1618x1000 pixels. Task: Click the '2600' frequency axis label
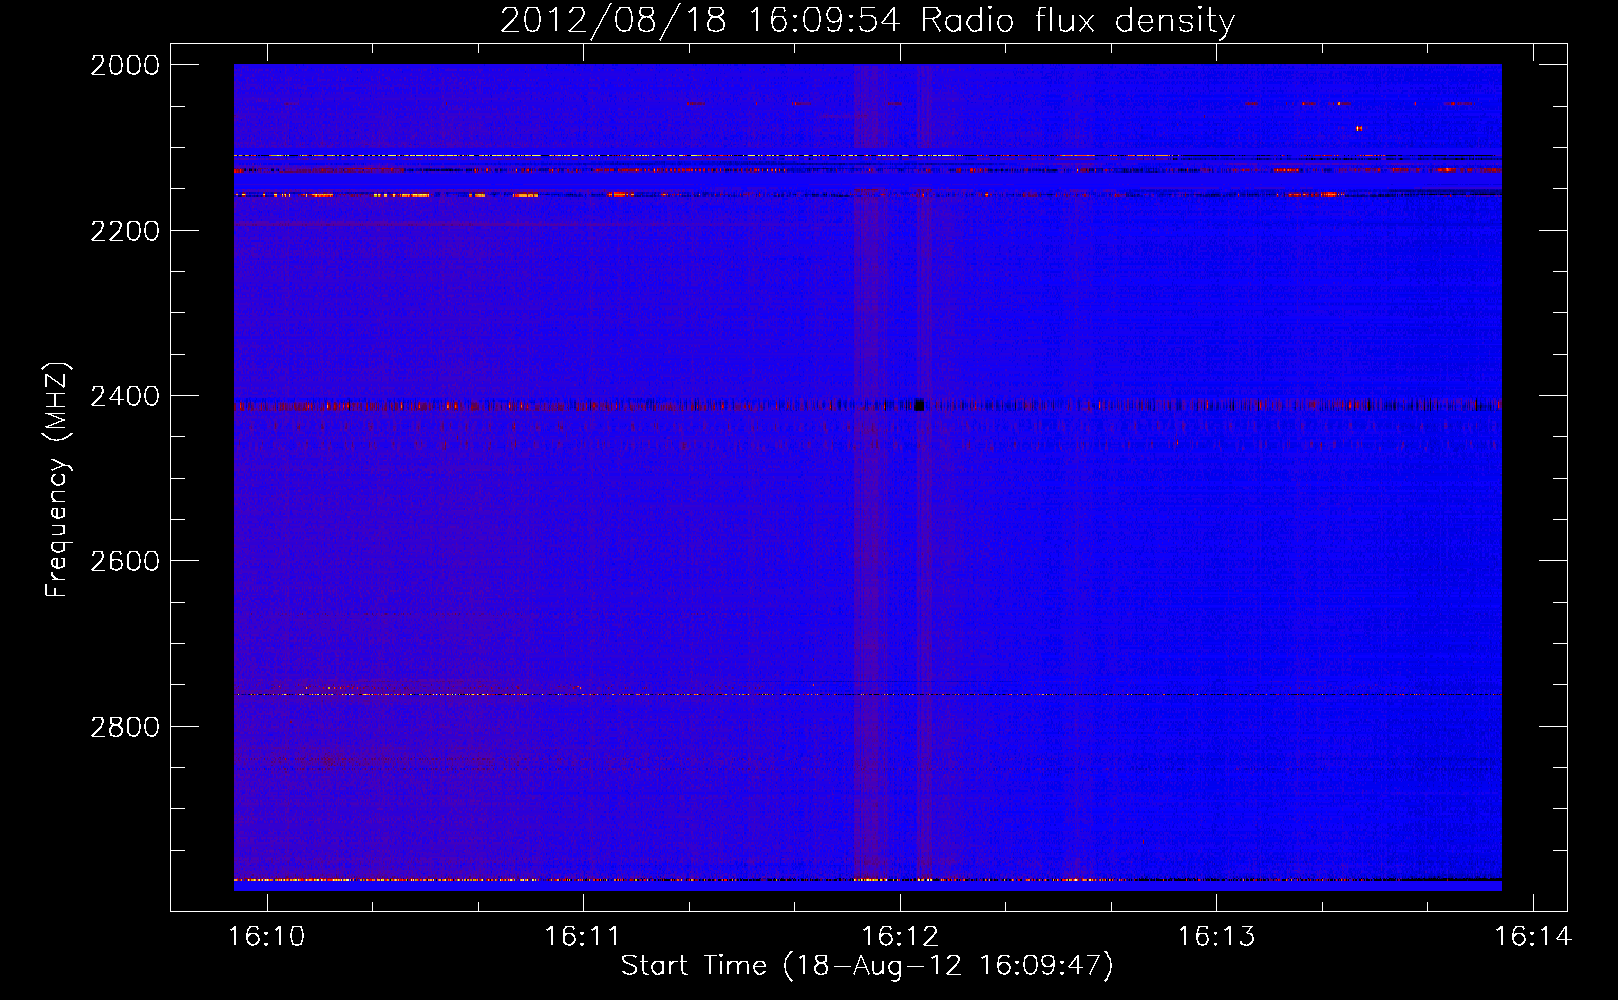click(125, 561)
